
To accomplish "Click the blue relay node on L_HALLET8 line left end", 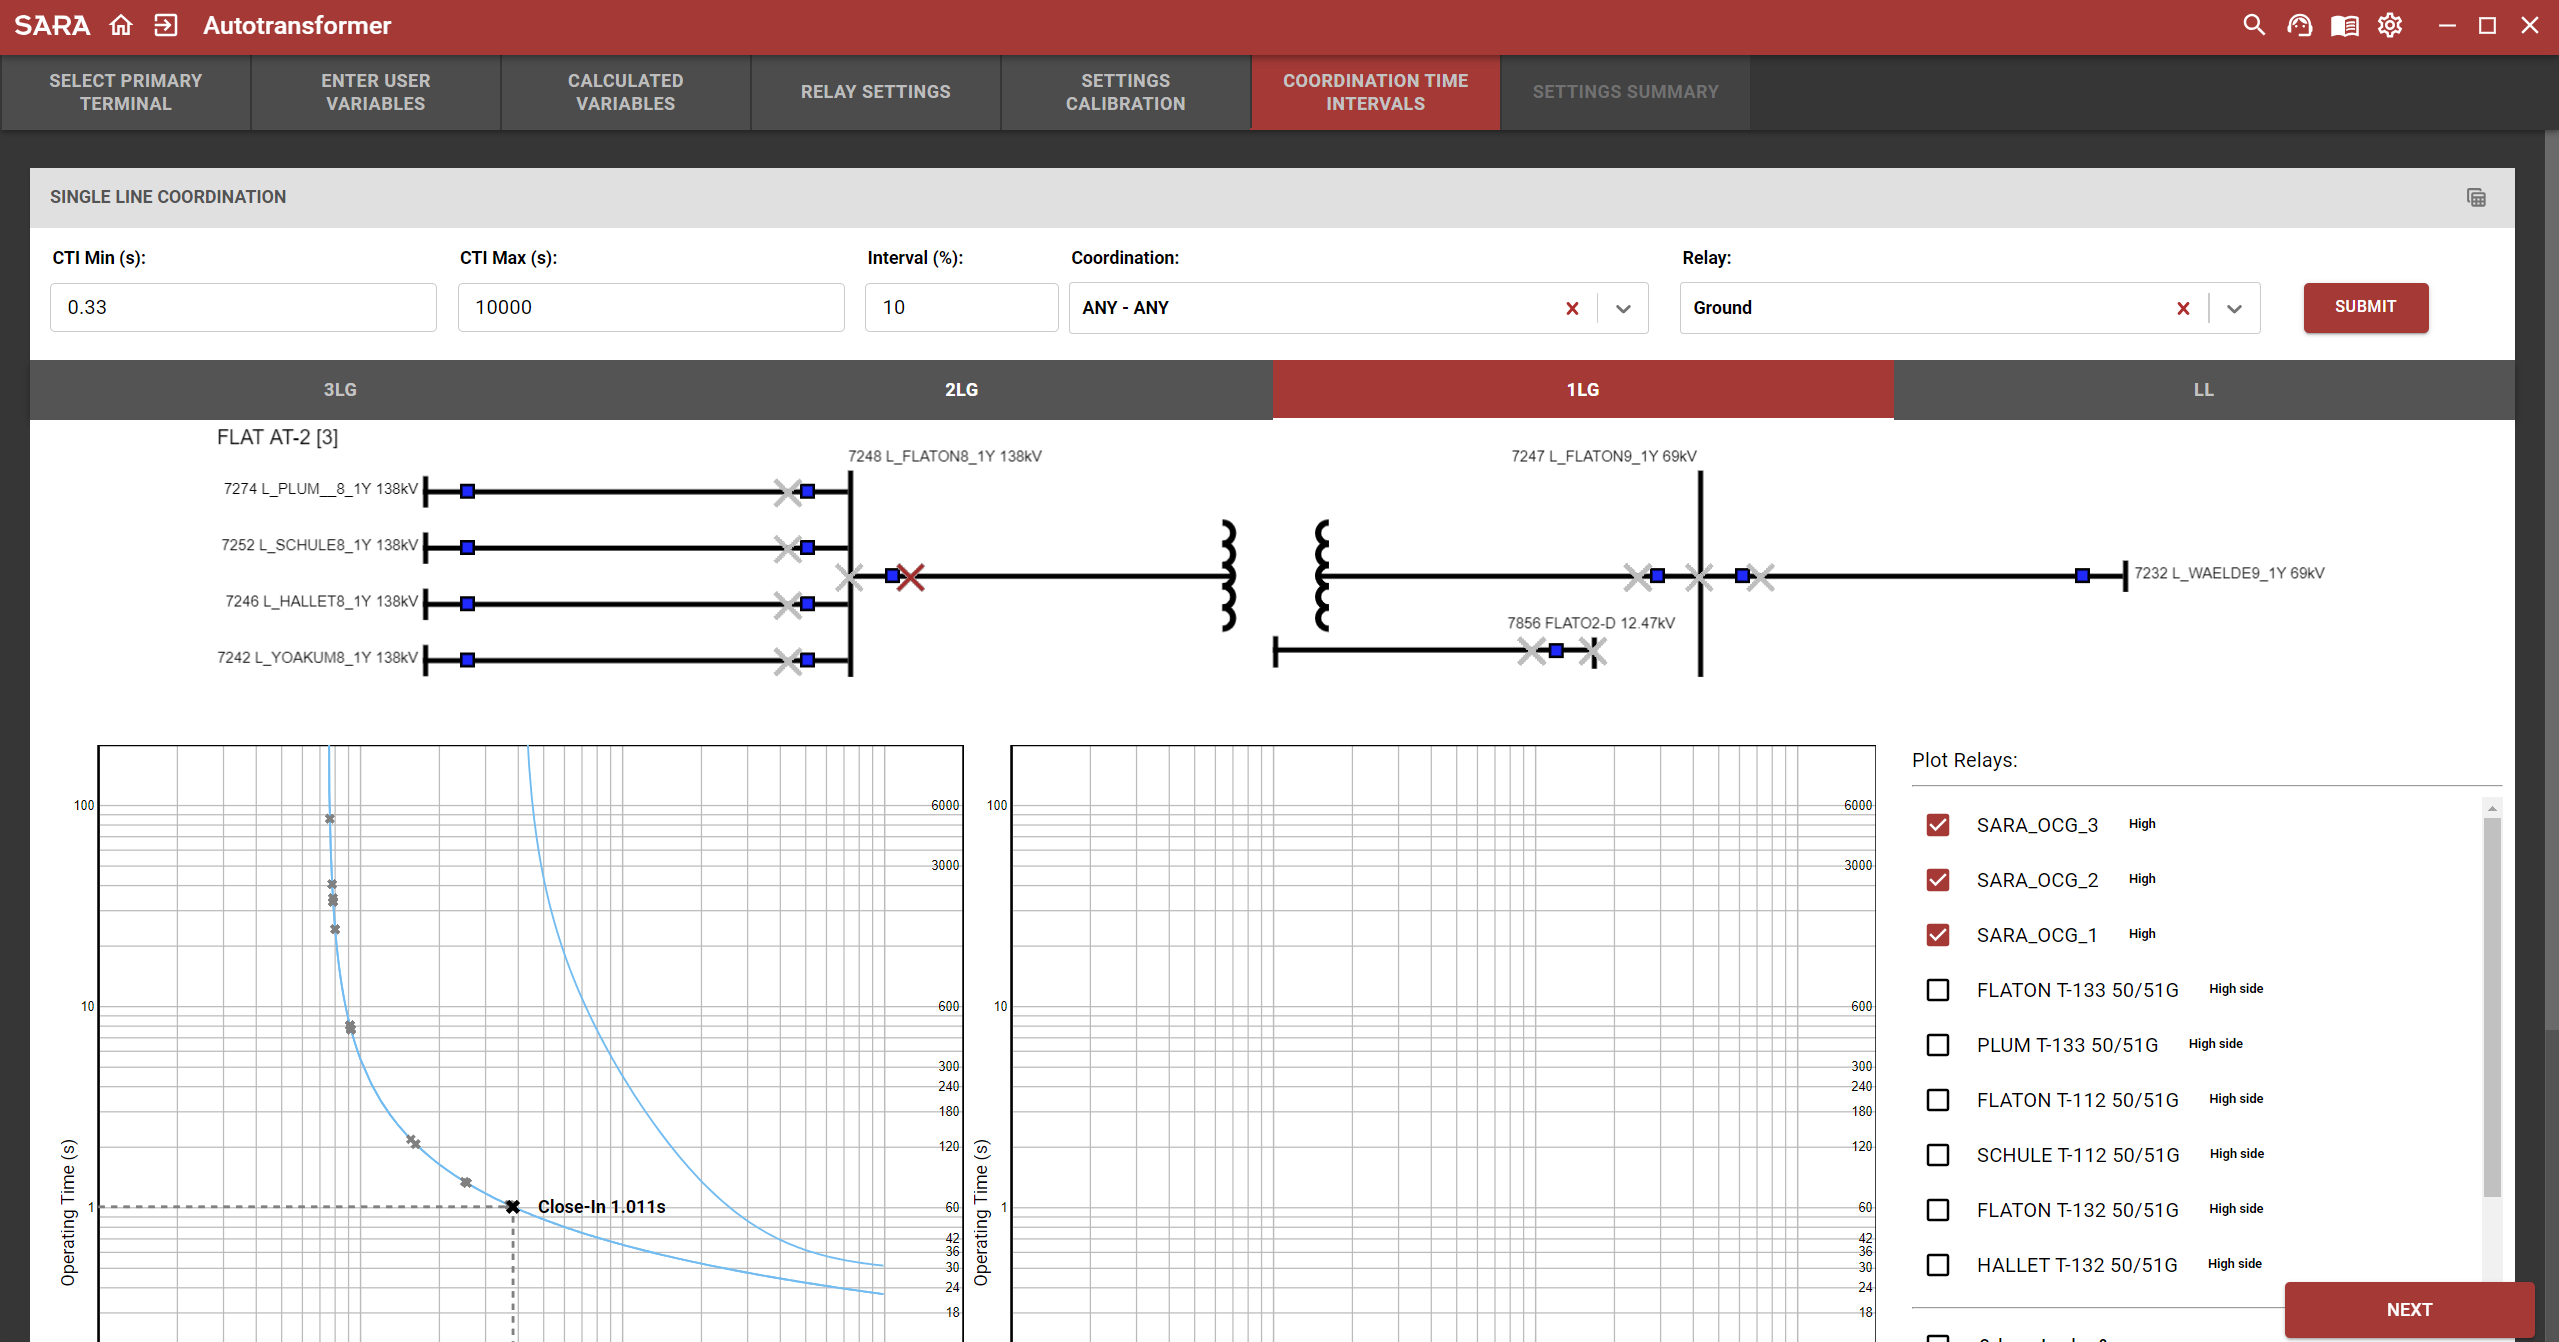I will pyautogui.click(x=467, y=603).
